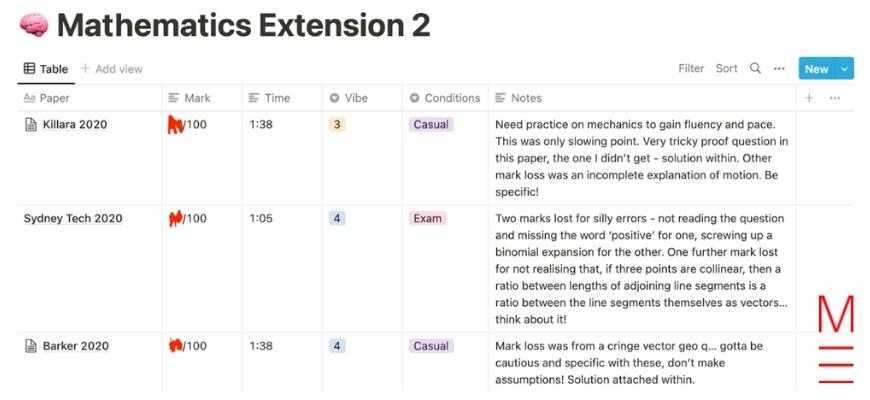
Task: Select the pink Exam tag
Action: coord(427,218)
